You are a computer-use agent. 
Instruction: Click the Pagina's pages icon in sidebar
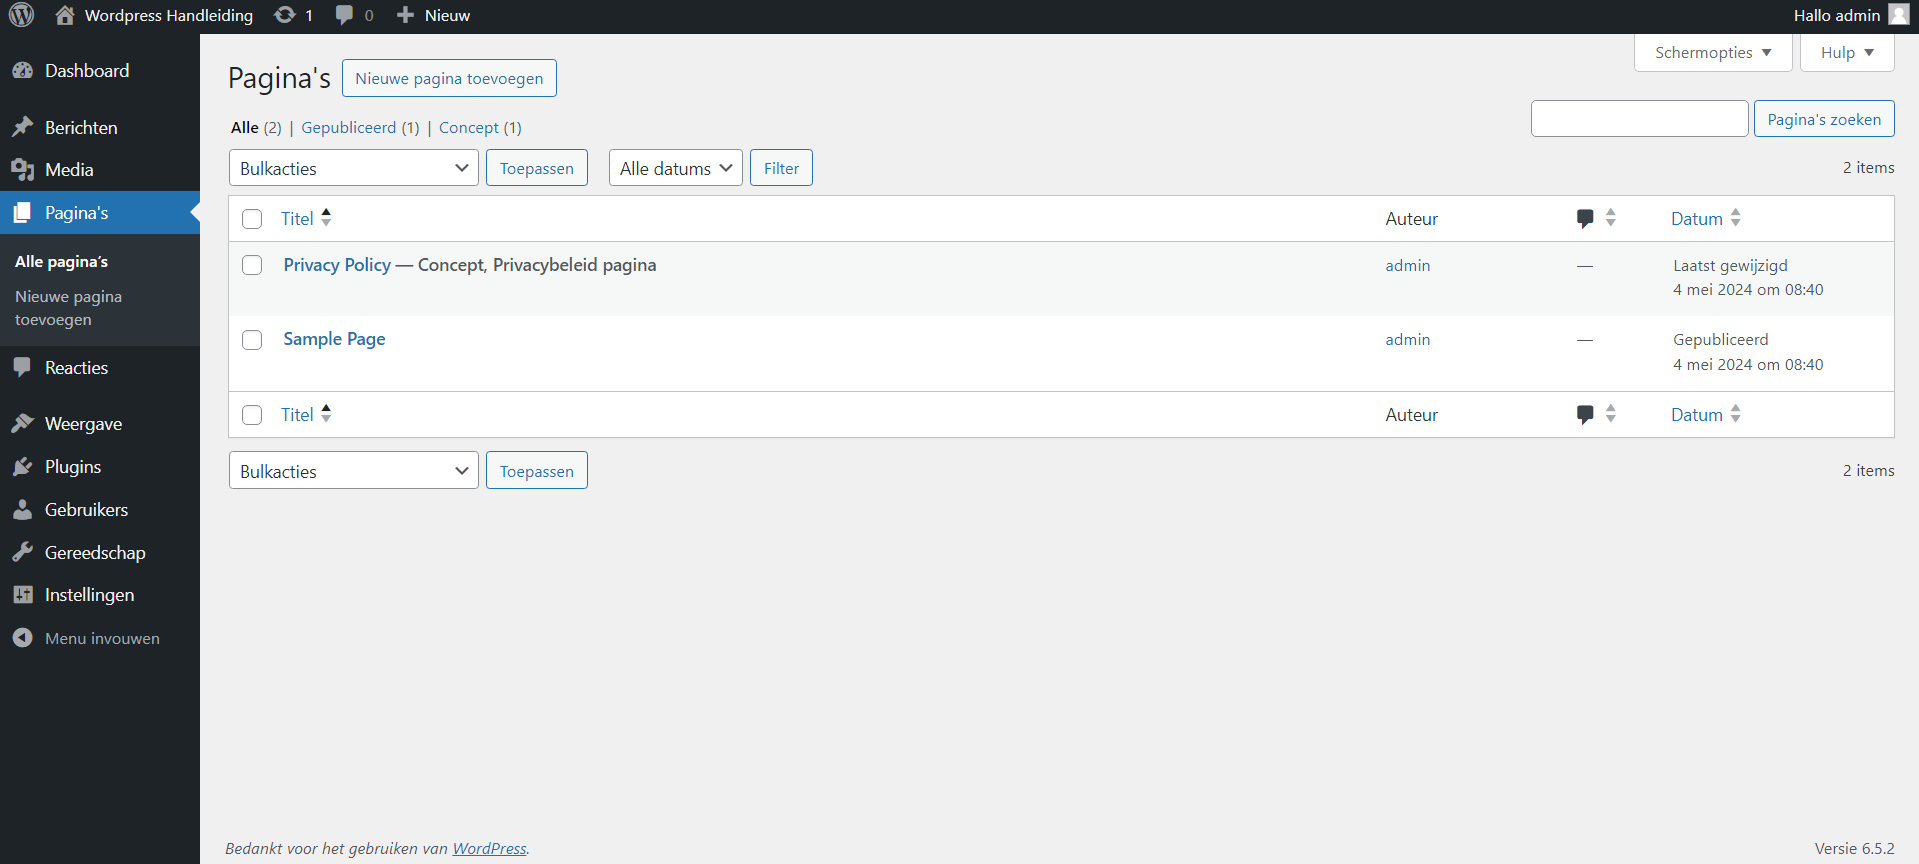[22, 213]
